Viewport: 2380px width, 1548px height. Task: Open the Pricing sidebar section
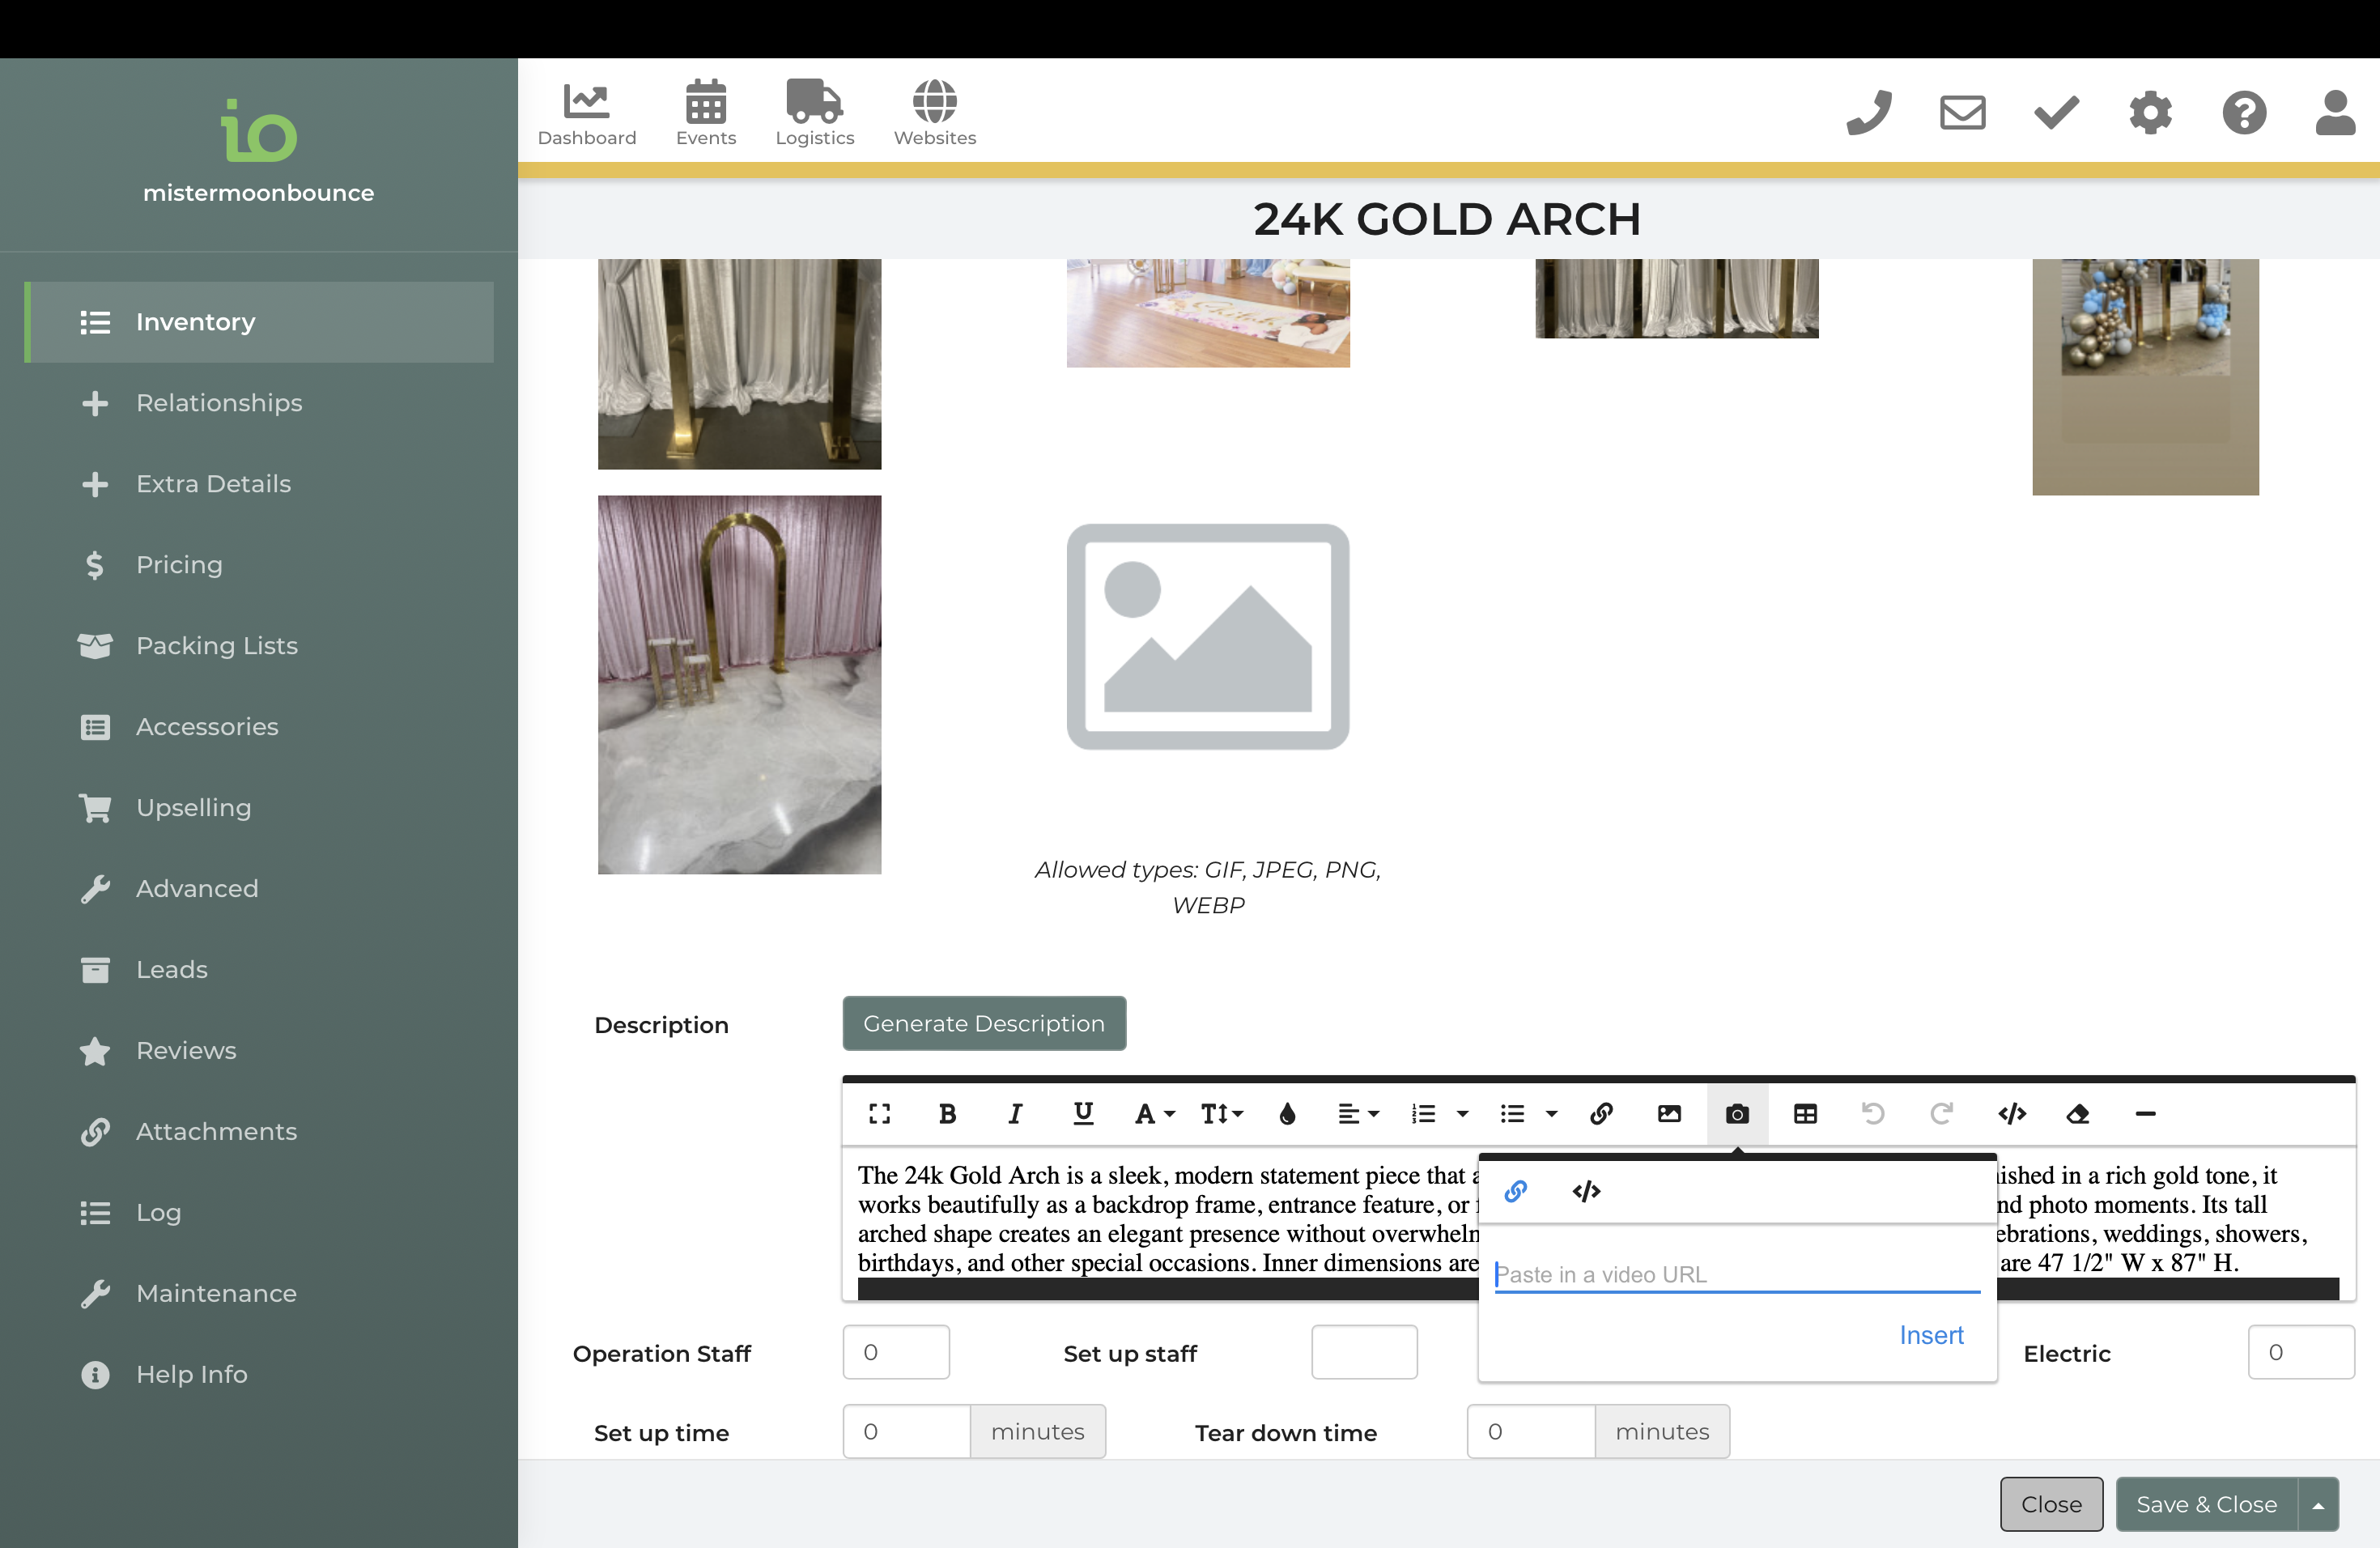tap(179, 564)
